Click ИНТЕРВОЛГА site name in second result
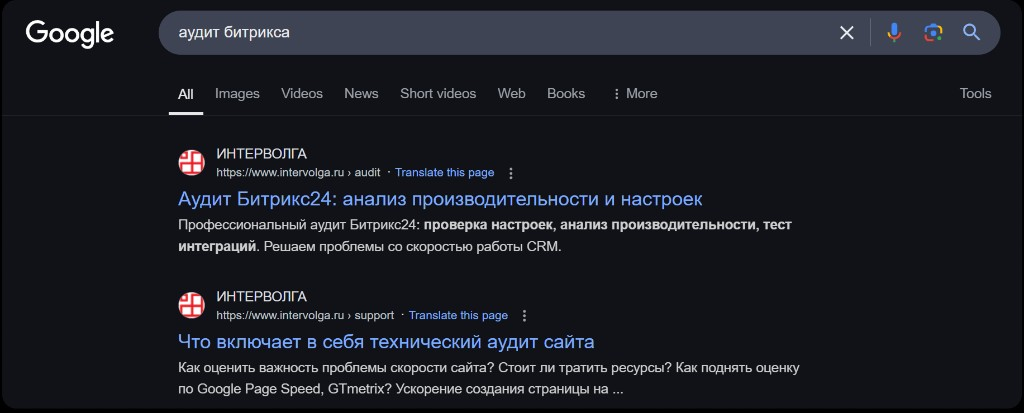 (261, 297)
